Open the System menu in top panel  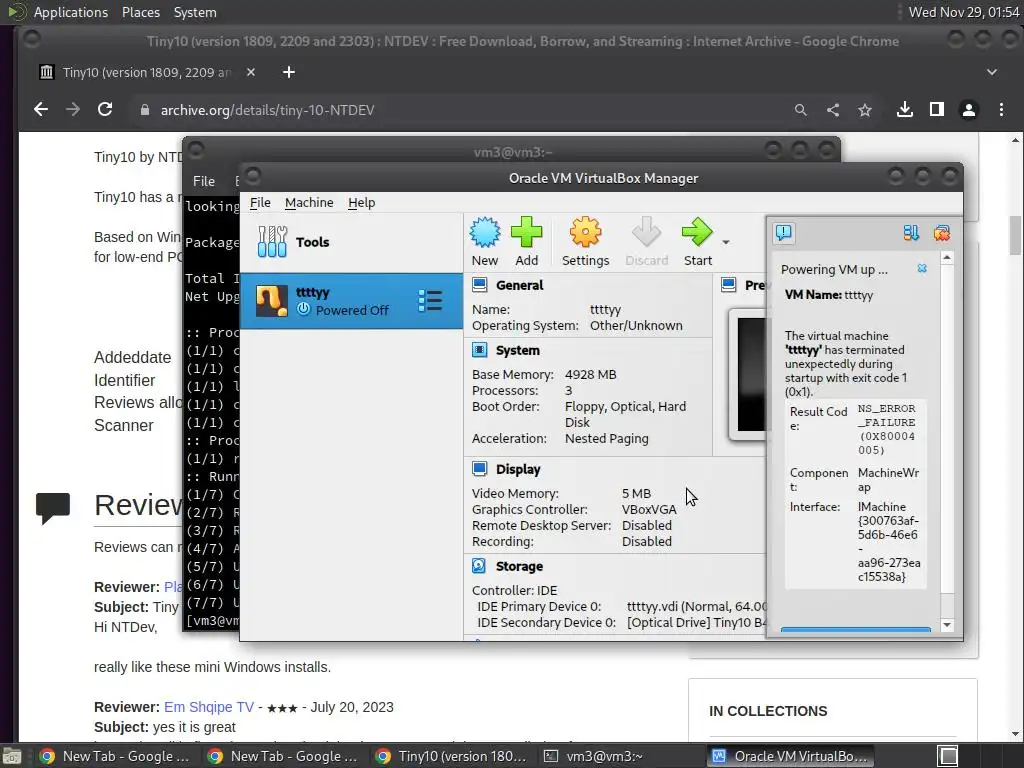(x=195, y=12)
